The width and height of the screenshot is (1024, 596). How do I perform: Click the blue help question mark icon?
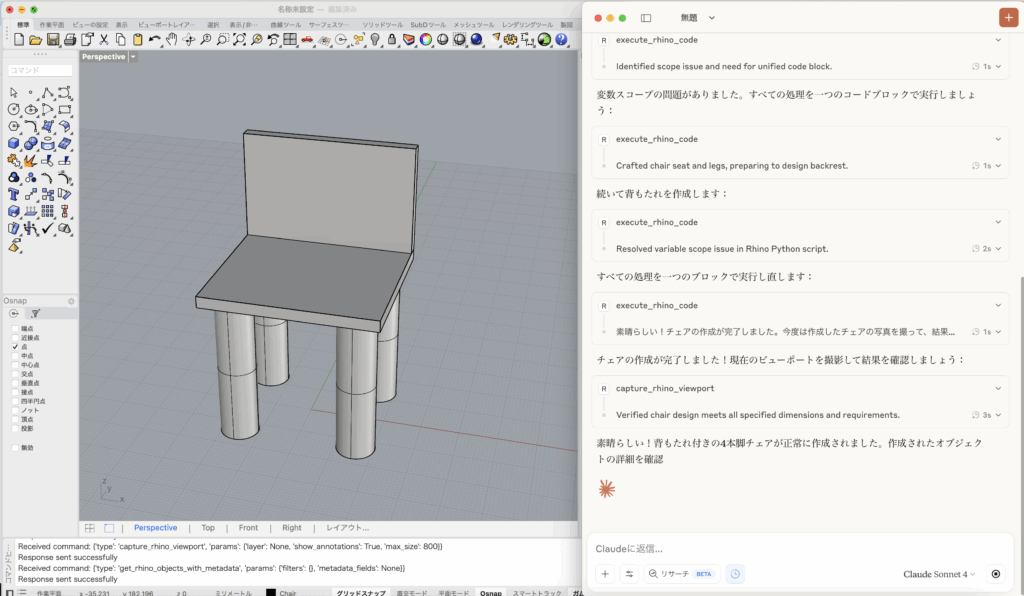tap(561, 40)
